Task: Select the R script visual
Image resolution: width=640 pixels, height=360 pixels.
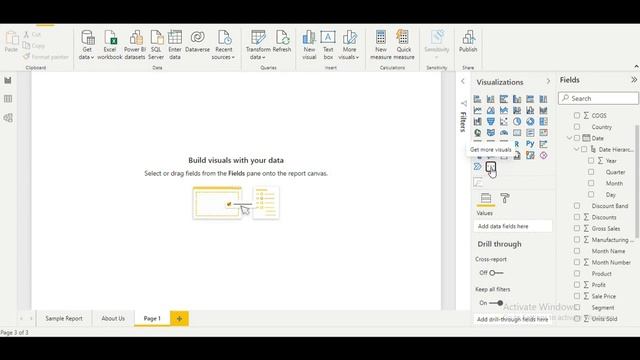Action: tap(517, 144)
